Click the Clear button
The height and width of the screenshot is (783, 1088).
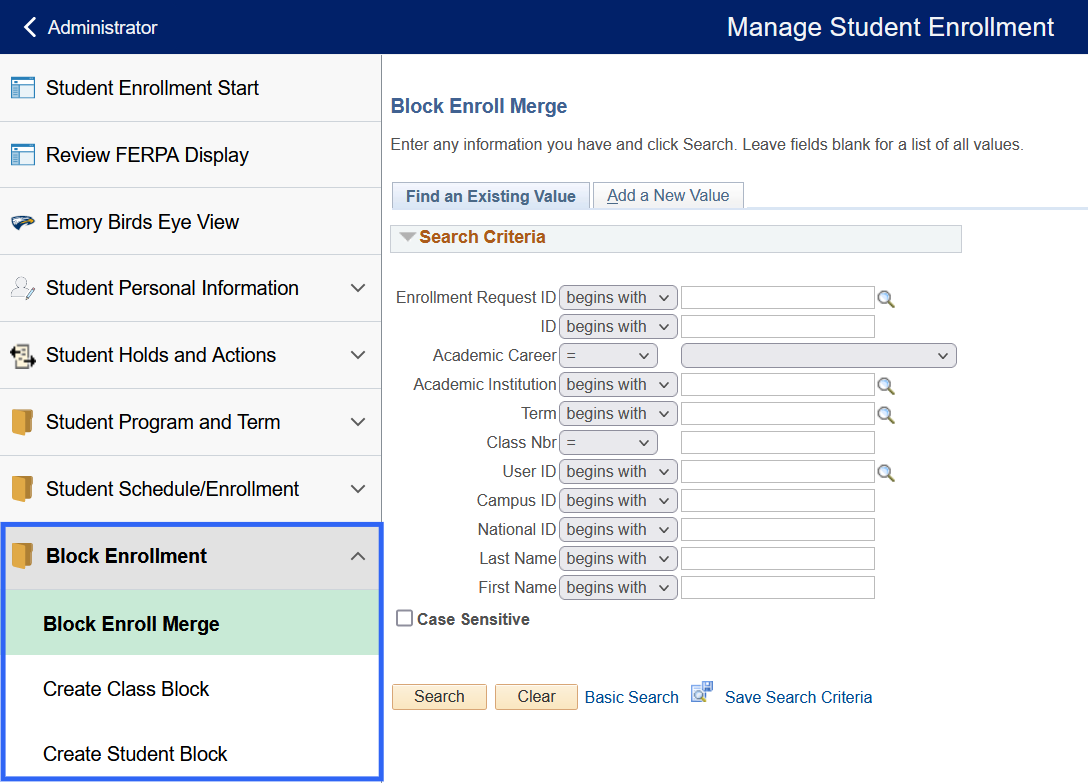536,697
